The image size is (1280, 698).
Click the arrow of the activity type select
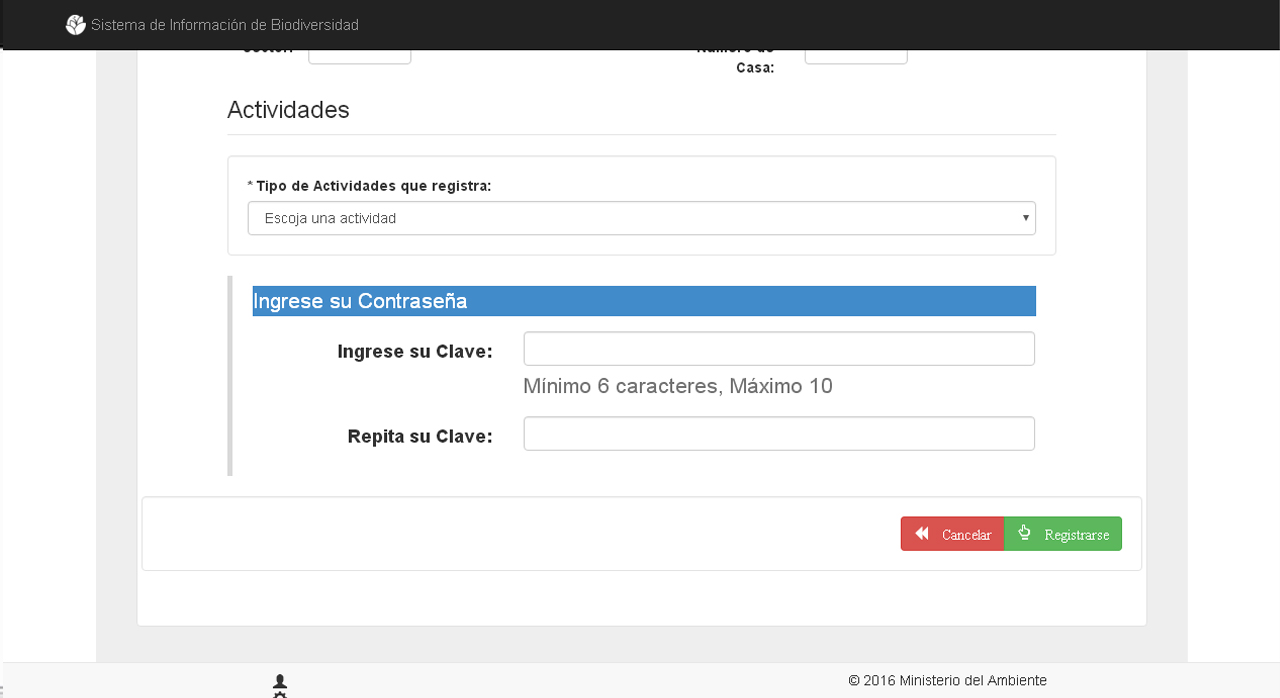tap(1025, 218)
